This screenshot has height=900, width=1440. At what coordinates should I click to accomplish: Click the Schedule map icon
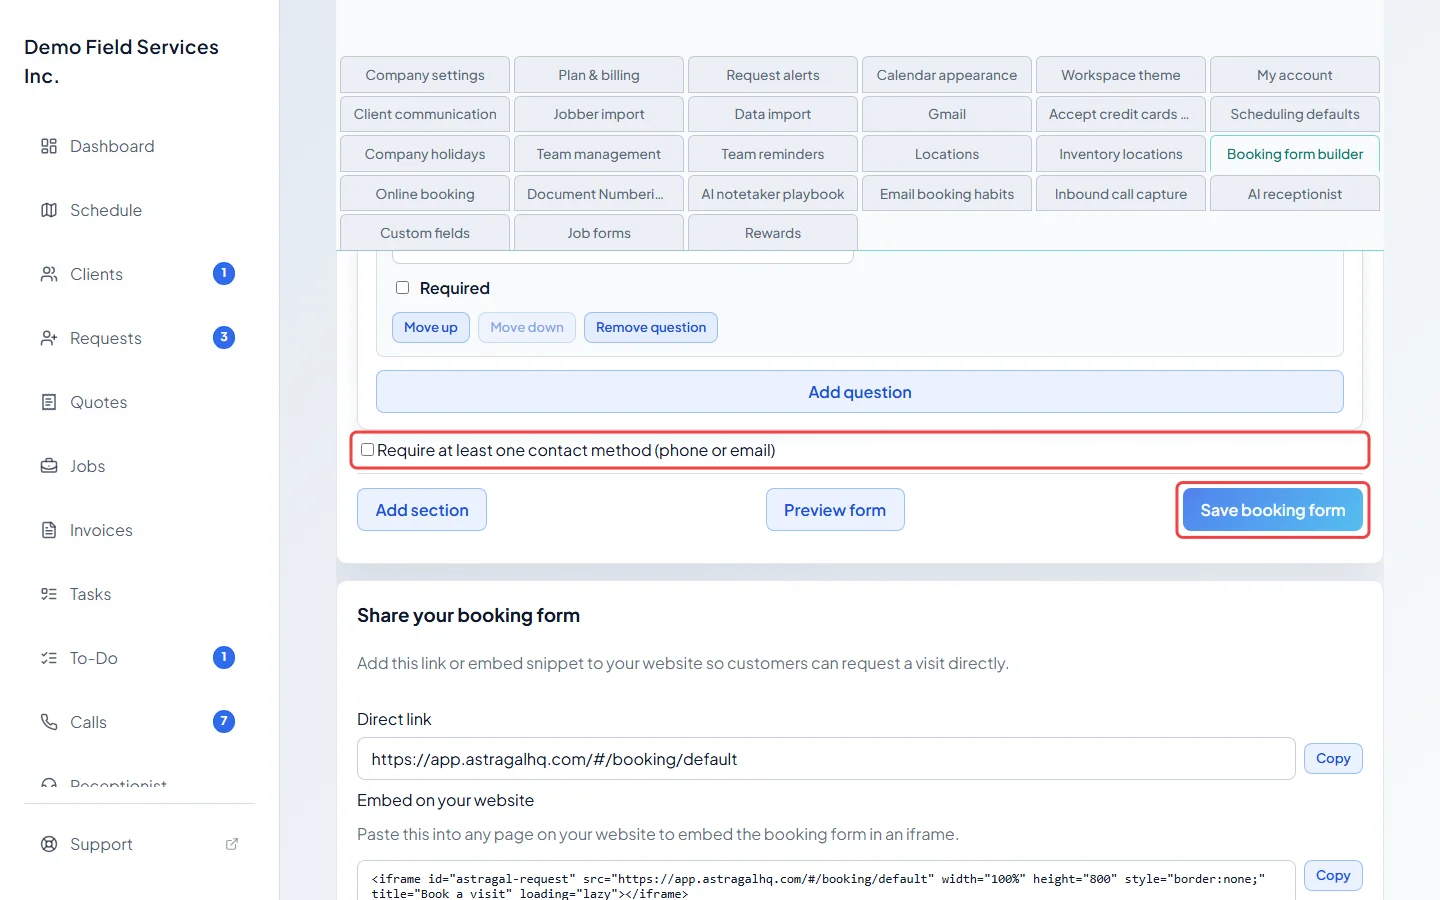click(49, 210)
